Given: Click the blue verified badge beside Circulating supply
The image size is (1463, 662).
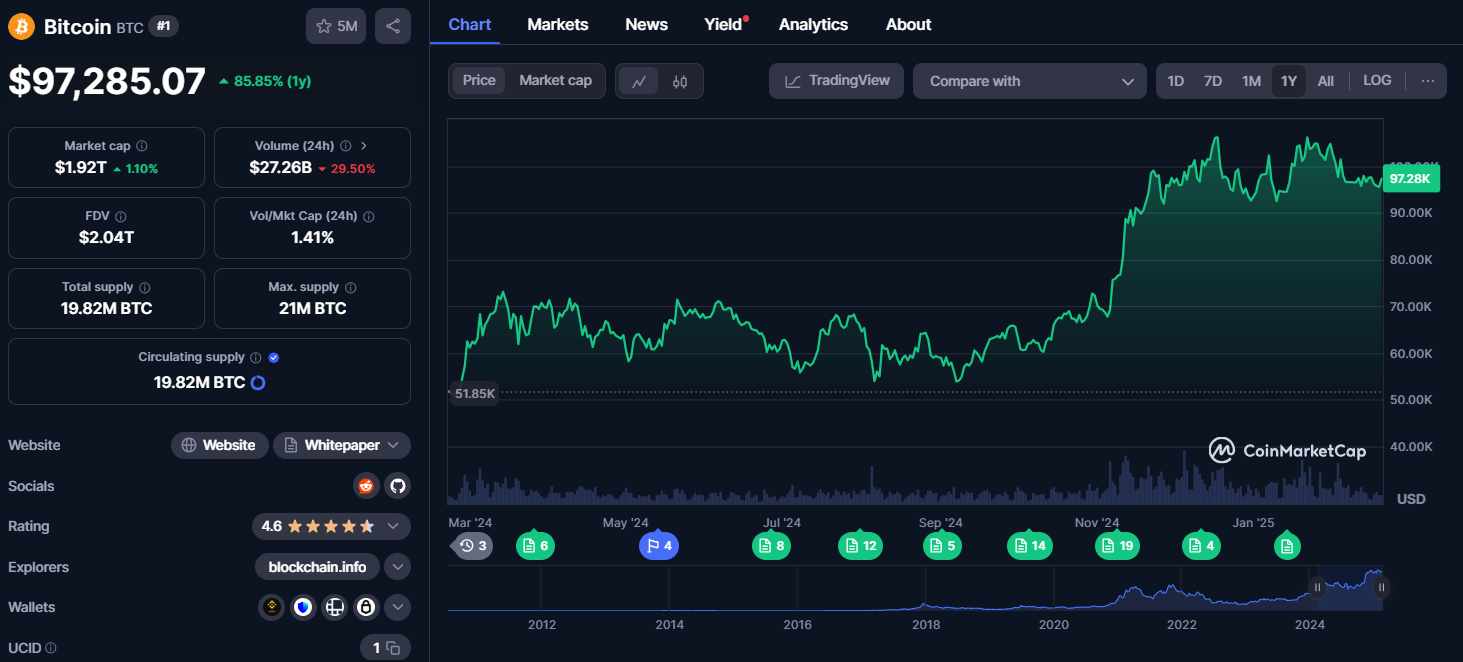Looking at the screenshot, I should tap(274, 358).
